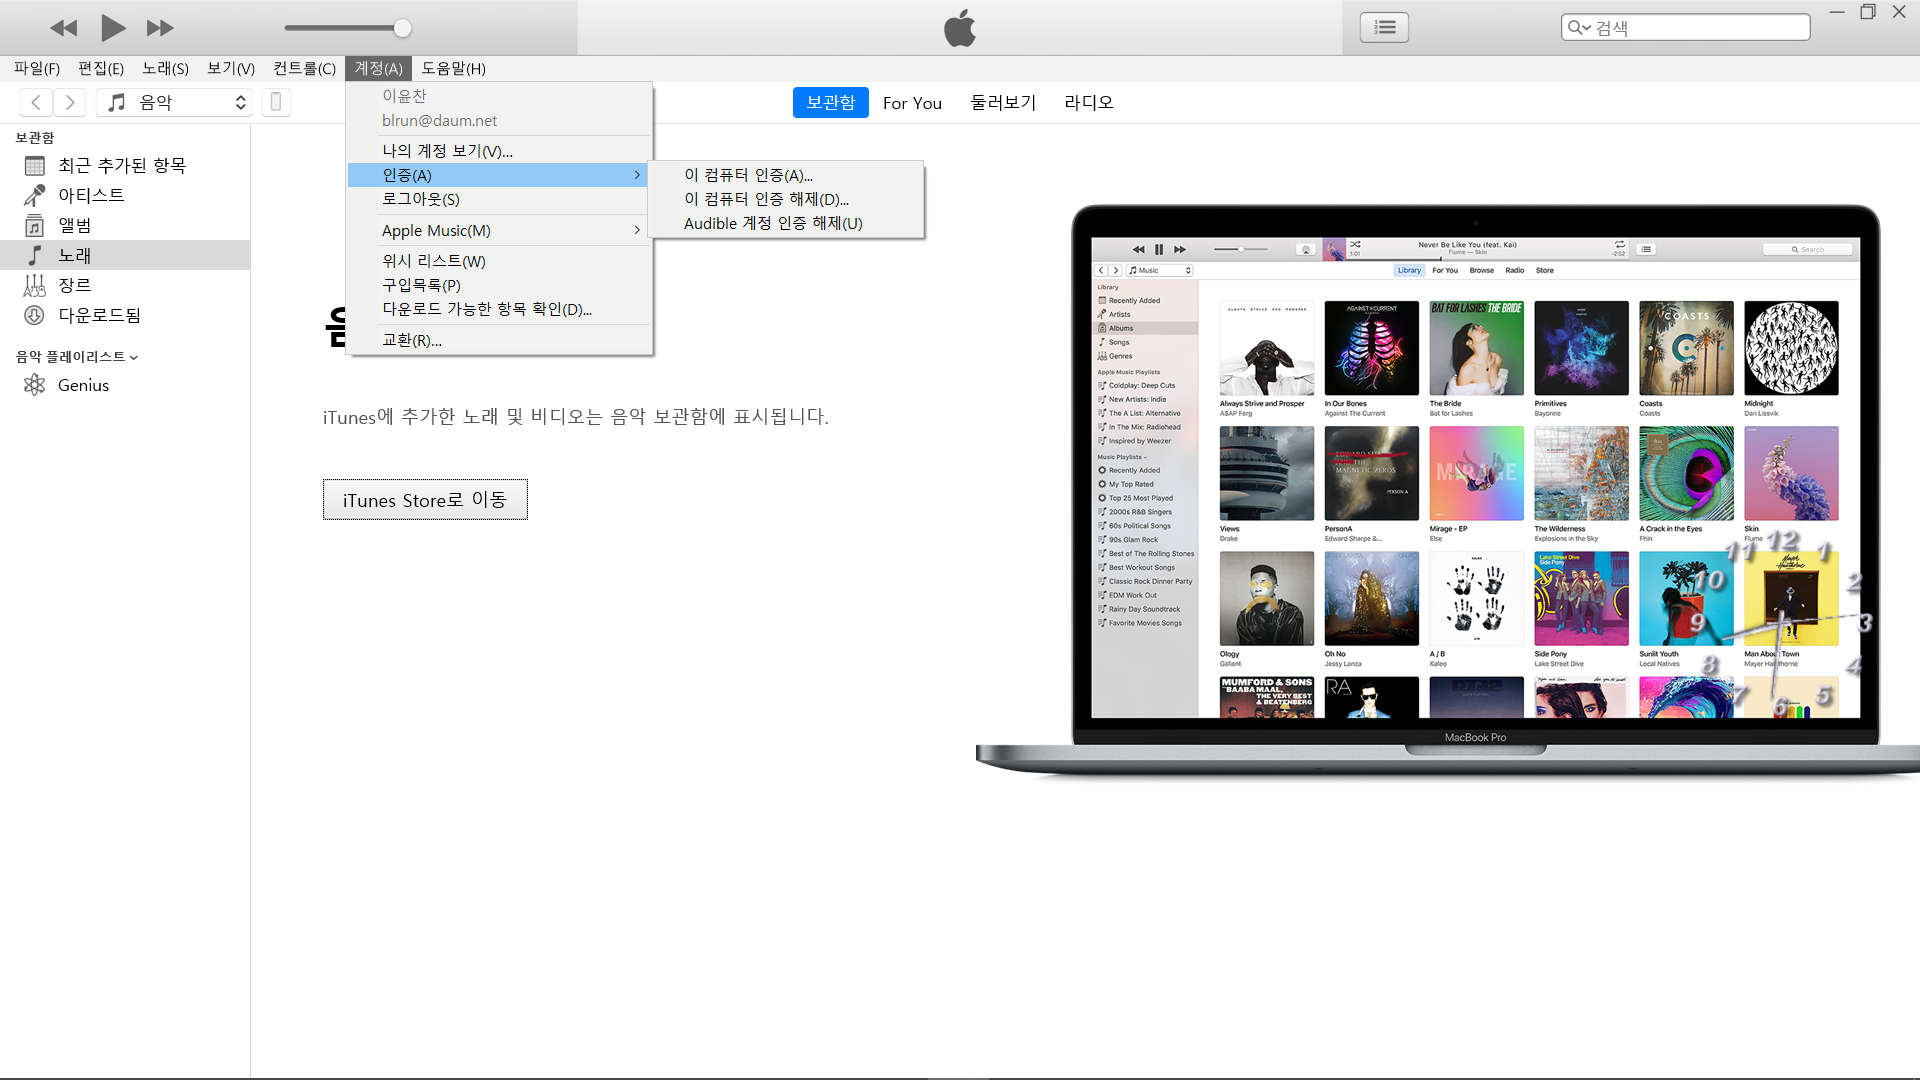This screenshot has width=1920, height=1080.
Task: Click the 장르 guitars icon
Action: click(35, 285)
